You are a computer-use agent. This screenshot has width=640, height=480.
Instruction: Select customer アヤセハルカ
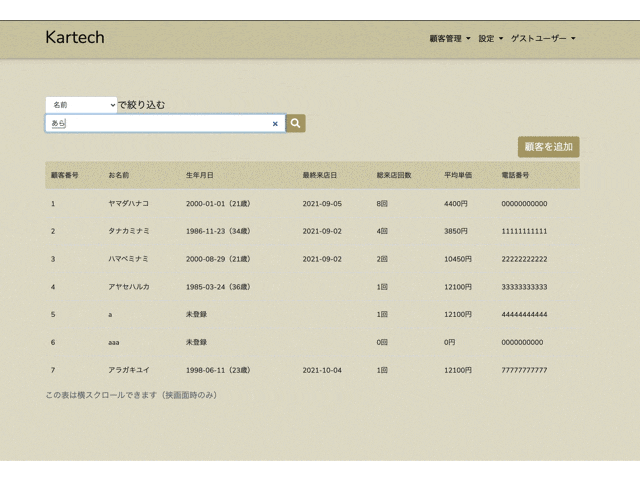pyautogui.click(x=312, y=287)
